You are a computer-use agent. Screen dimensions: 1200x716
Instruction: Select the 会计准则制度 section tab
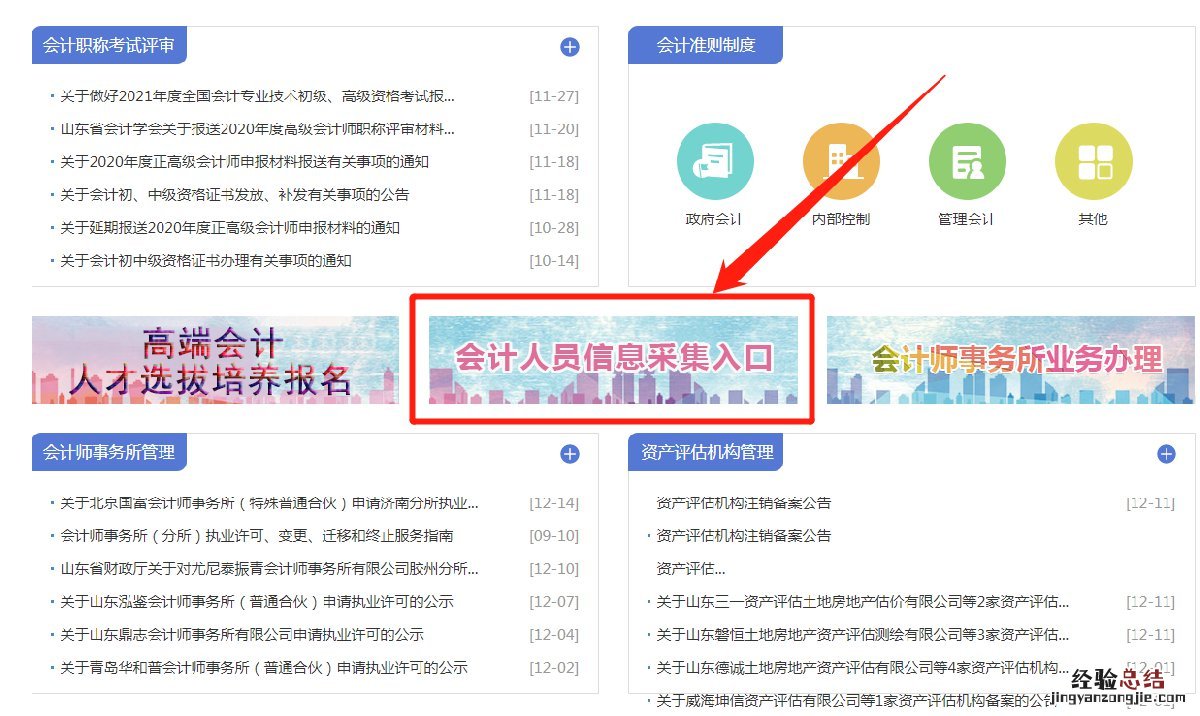tap(705, 45)
